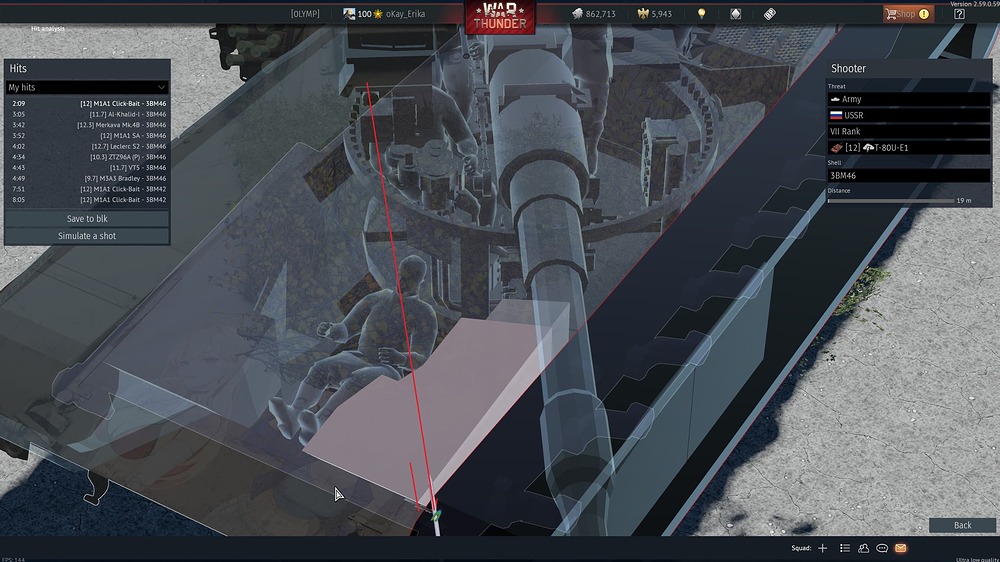This screenshot has height=562, width=1000.
Task: Click the 862,713 Silver Lions balance
Action: coord(600,13)
